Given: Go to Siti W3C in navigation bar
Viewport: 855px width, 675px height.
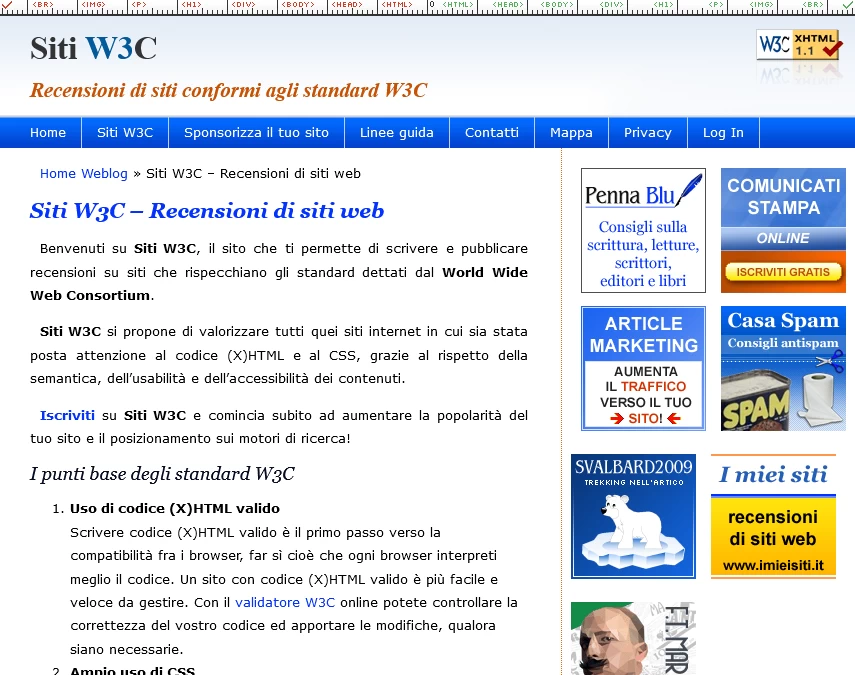Looking at the screenshot, I should click(125, 132).
